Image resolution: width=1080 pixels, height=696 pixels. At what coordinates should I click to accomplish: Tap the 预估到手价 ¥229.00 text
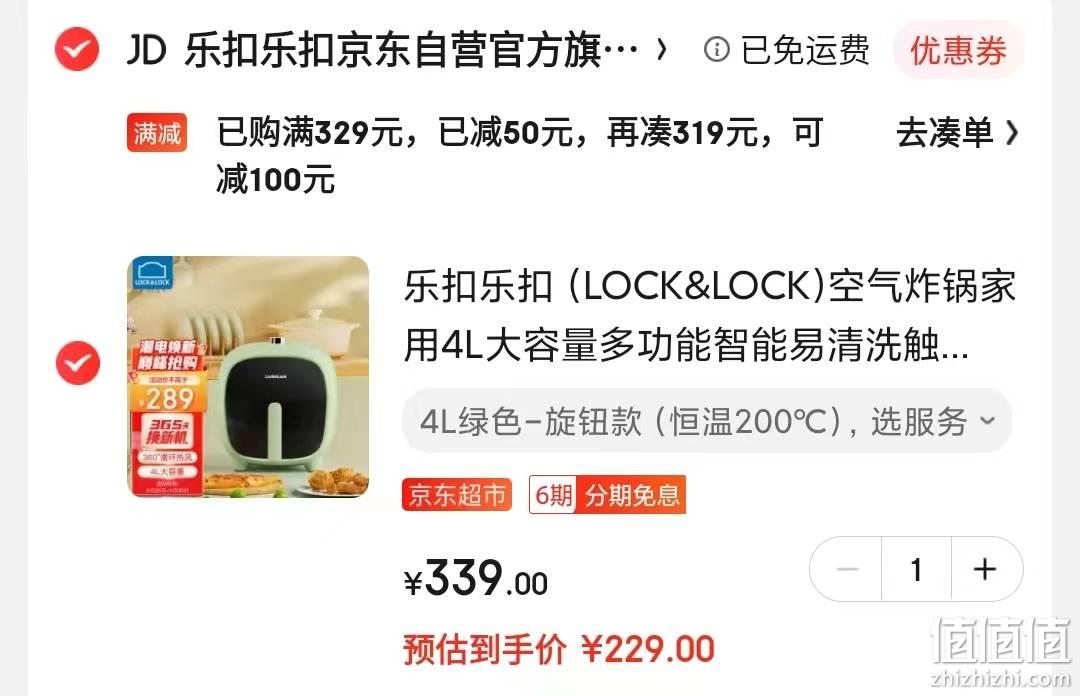coord(559,649)
